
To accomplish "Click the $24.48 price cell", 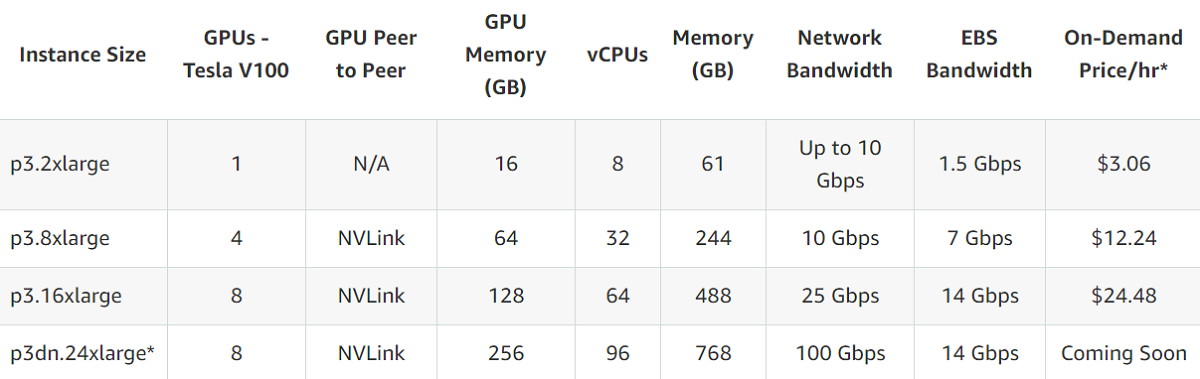I will click(x=1124, y=296).
